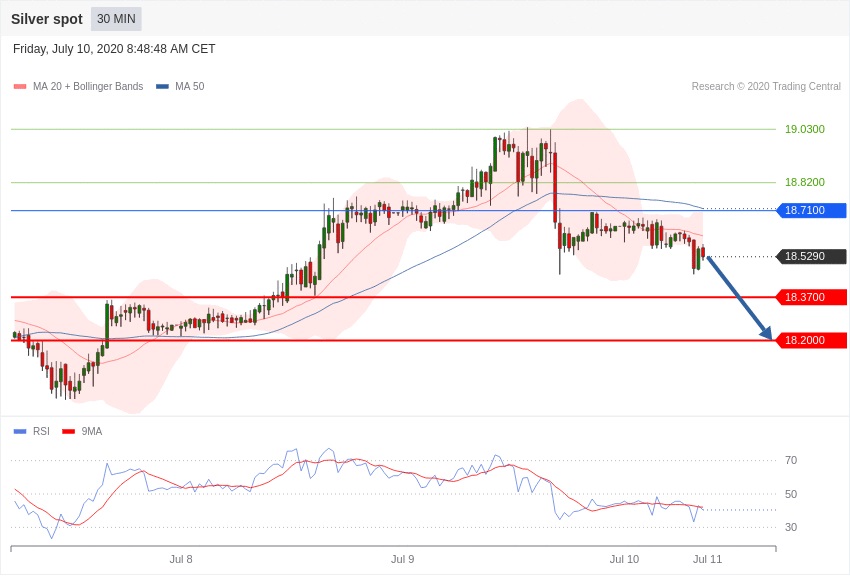Screen dimensions: 850x576
Task: Click the 19.0300 resistance level label
Action: [x=804, y=130]
